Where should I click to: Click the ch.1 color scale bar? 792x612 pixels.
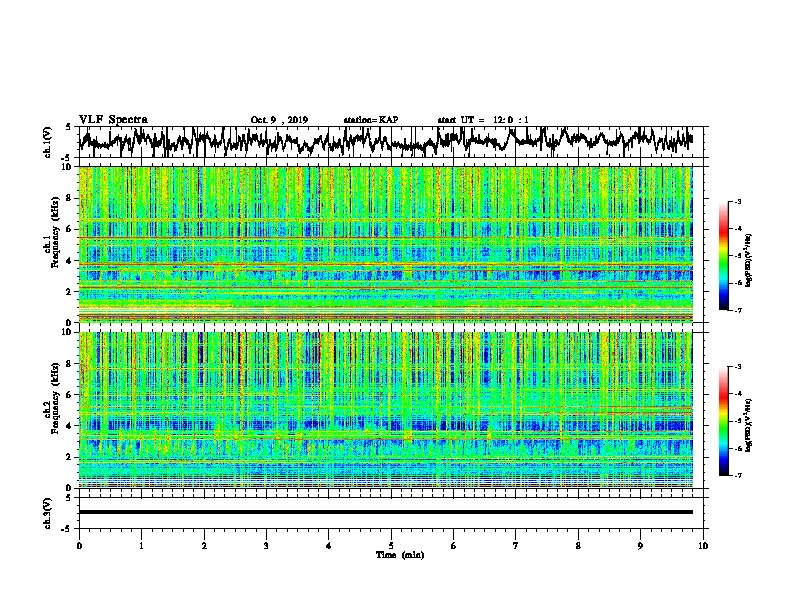tap(723, 256)
